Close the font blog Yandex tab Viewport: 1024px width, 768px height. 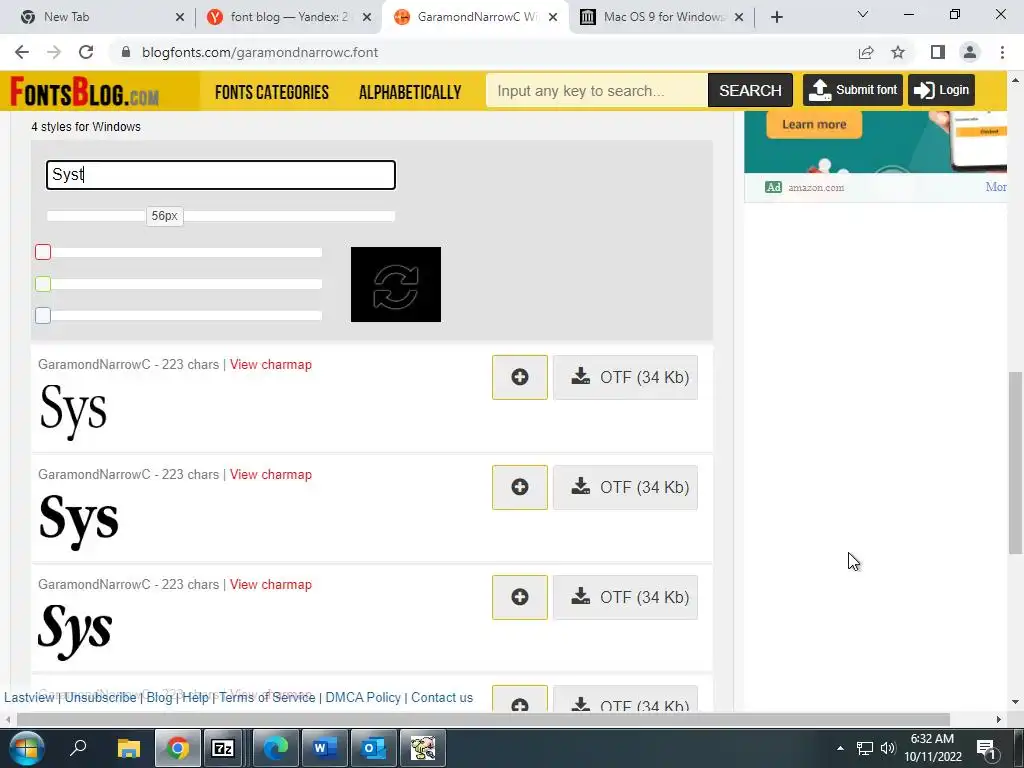pyautogui.click(x=367, y=17)
